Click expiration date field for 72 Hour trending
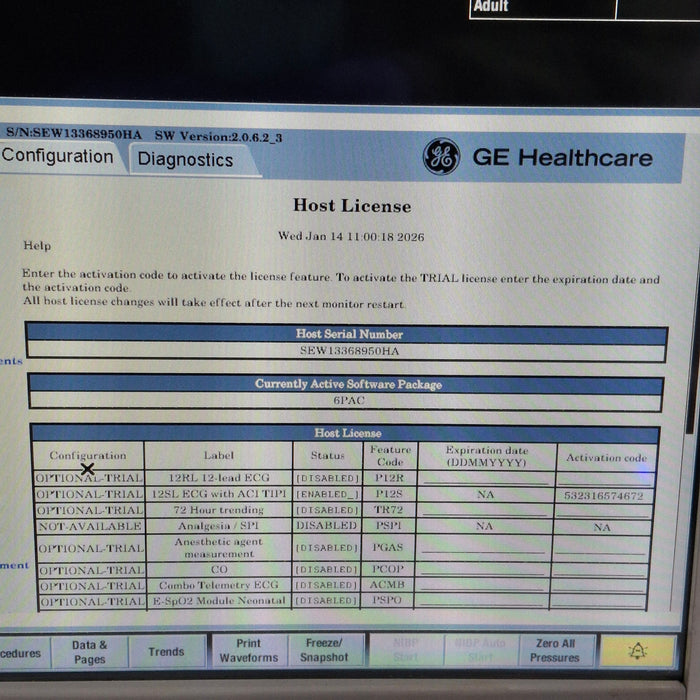This screenshot has height=700, width=700. 485,510
